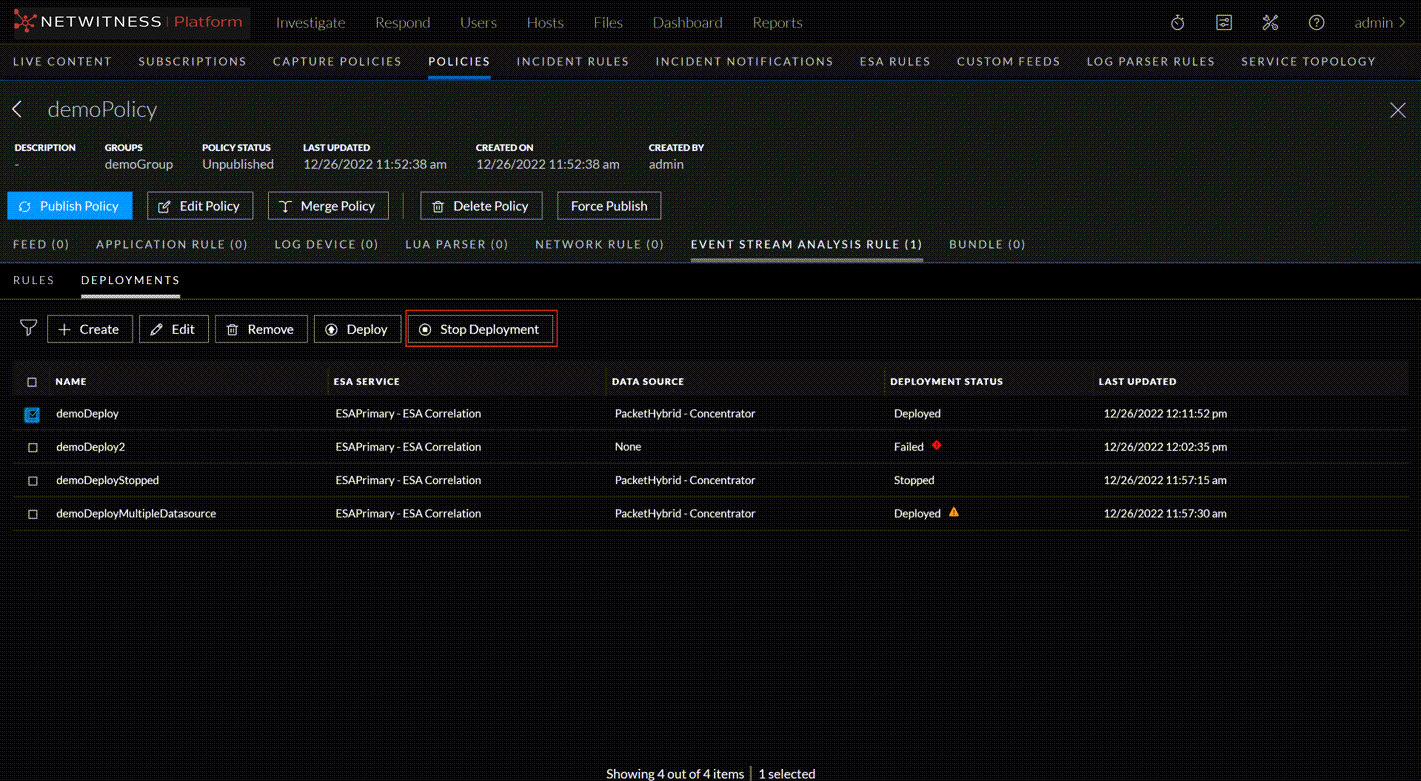Uncheck the demoDeploy row checkbox

click(32, 414)
